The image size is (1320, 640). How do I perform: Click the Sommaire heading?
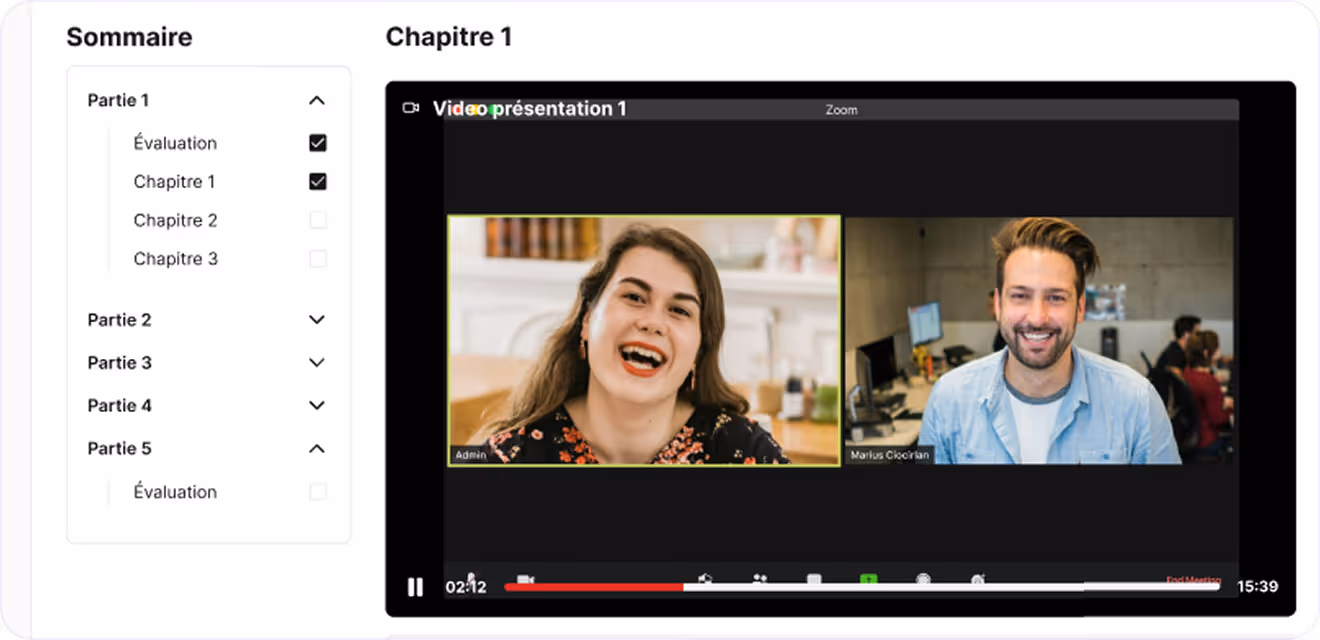pyautogui.click(x=129, y=37)
